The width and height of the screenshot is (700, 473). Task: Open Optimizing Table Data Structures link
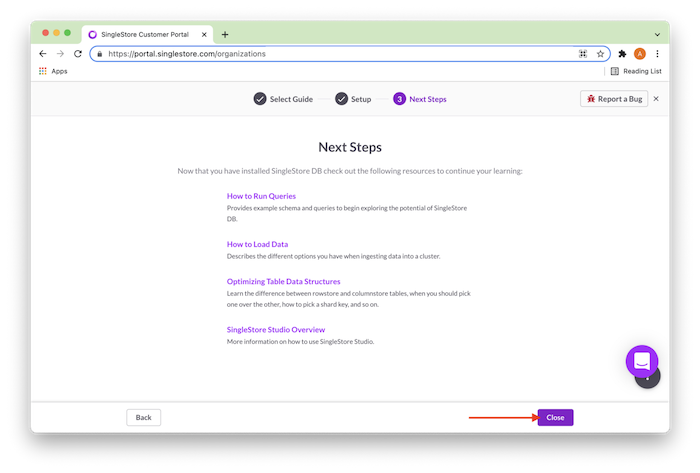(283, 281)
